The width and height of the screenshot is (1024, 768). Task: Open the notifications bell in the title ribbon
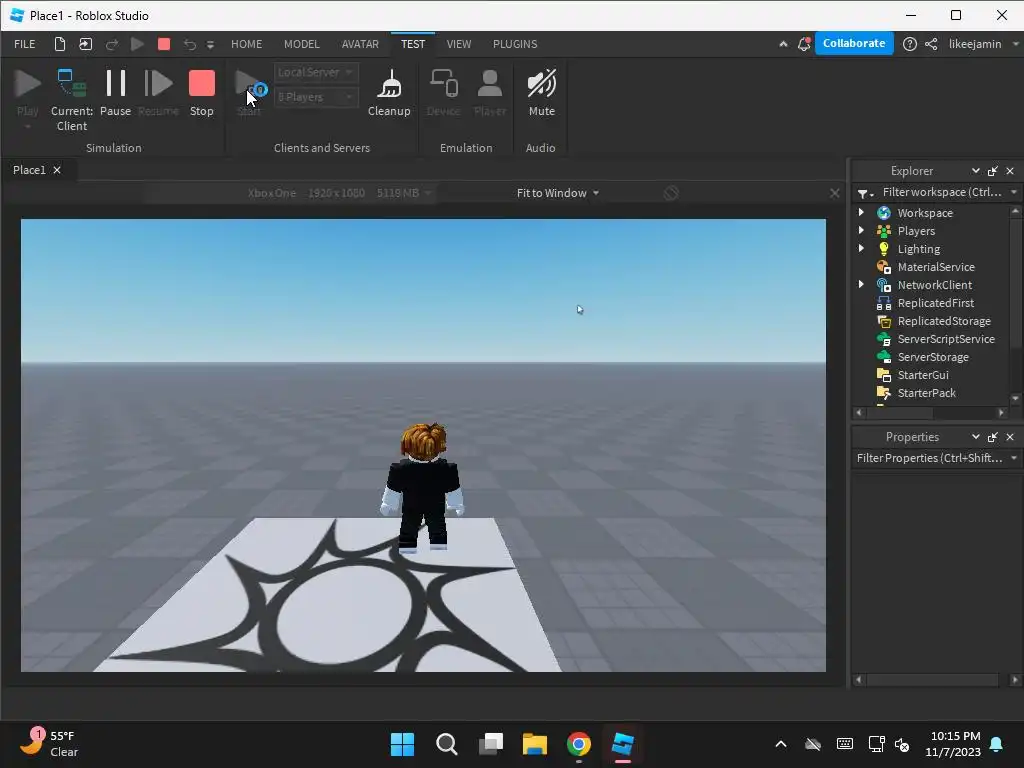coord(804,44)
